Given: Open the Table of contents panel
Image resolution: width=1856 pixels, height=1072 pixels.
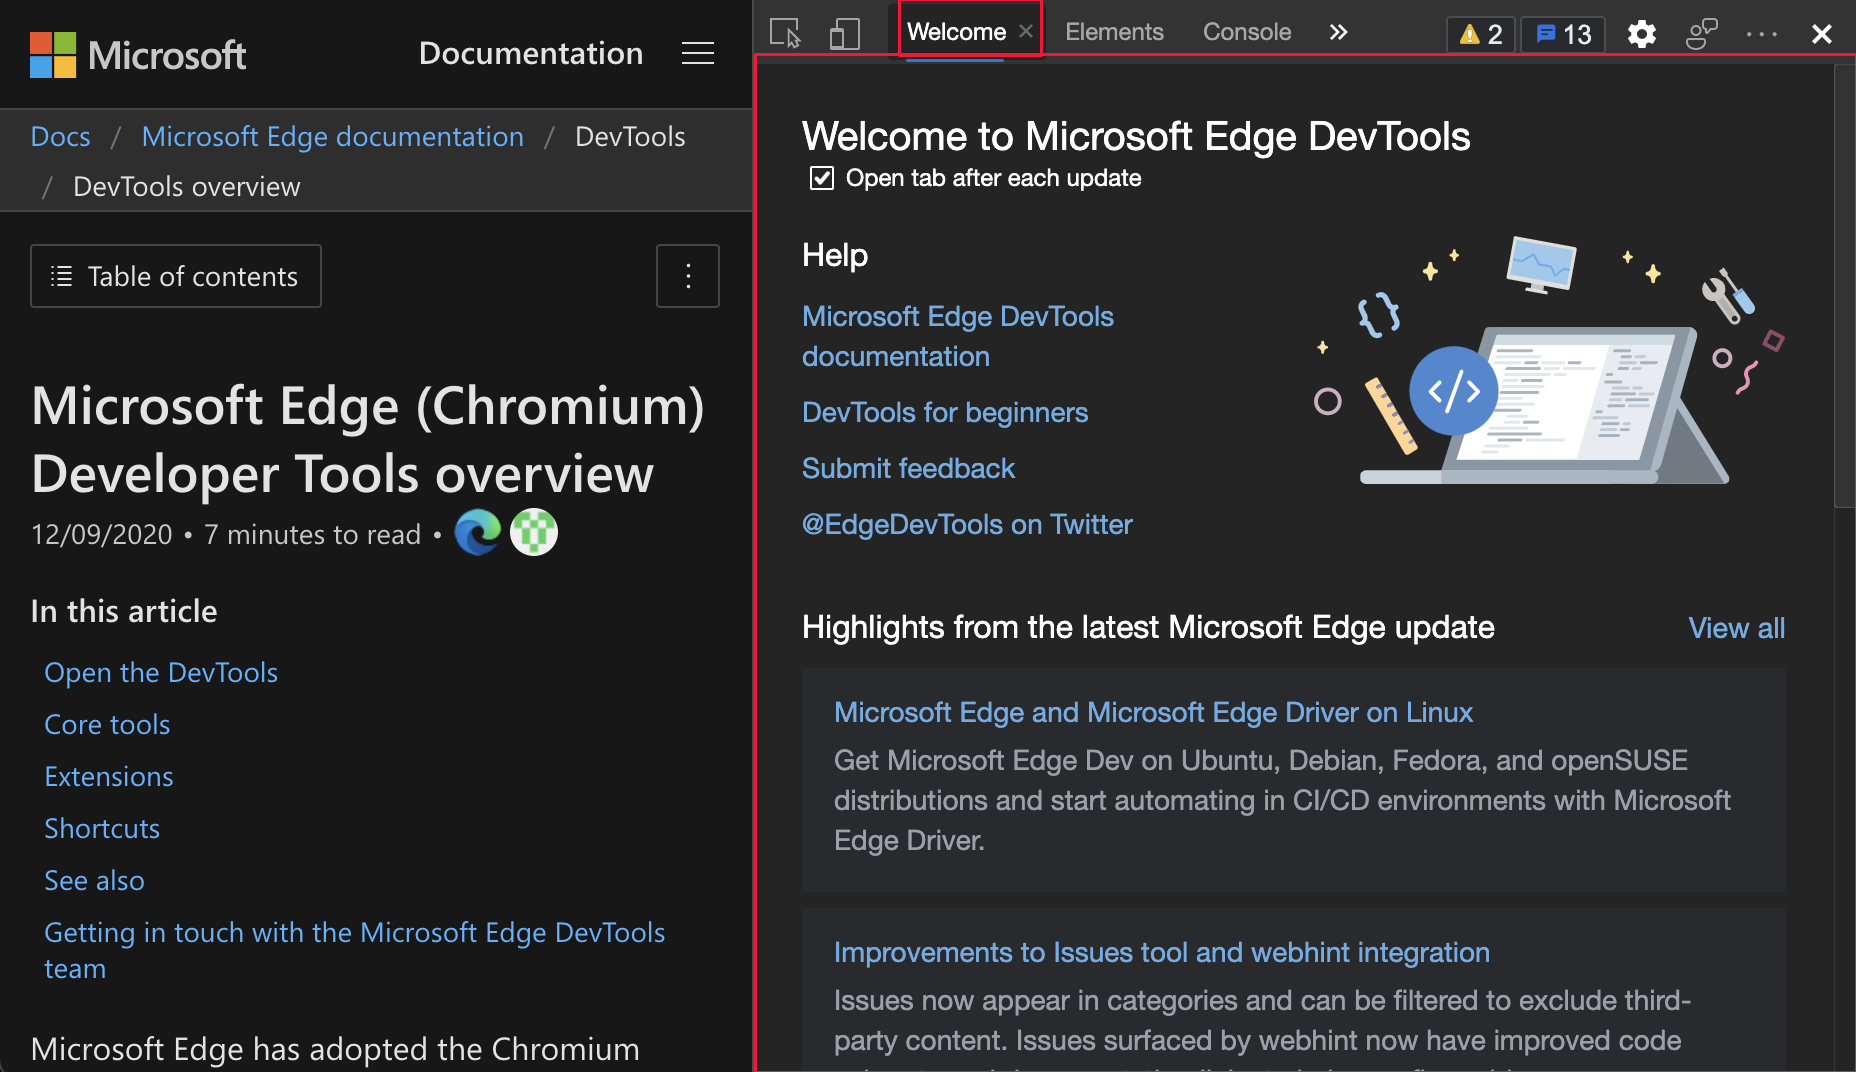Looking at the screenshot, I should pyautogui.click(x=175, y=276).
